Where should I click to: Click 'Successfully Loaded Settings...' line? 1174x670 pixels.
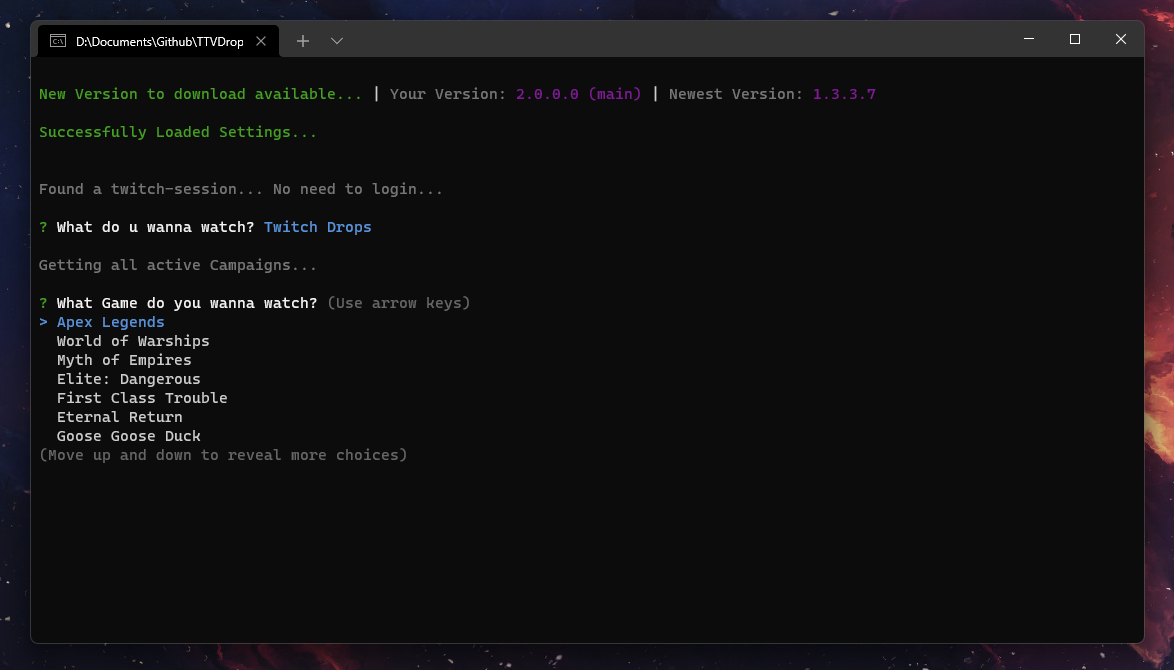click(177, 133)
